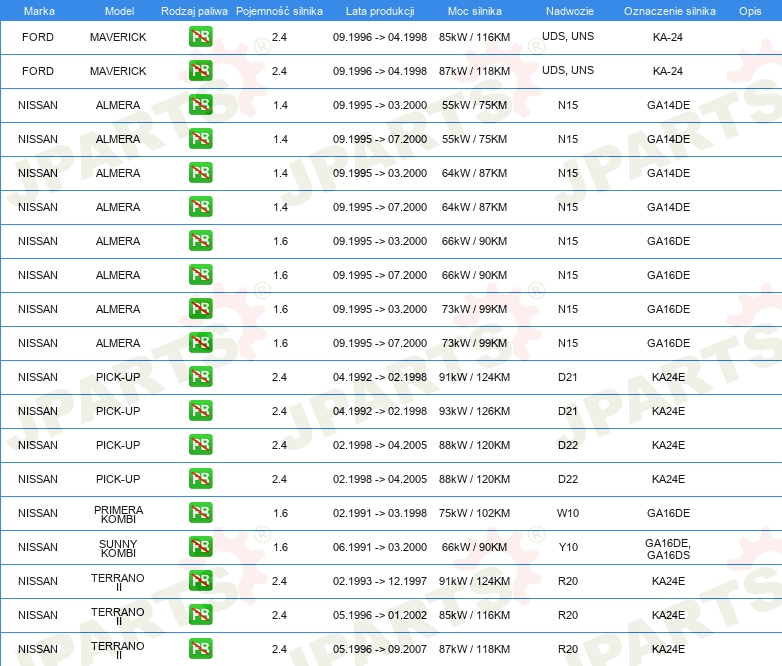Select capacity 2.4 in 12.1997 Terrano row
Image resolution: width=782 pixels, height=666 pixels.
click(x=279, y=581)
